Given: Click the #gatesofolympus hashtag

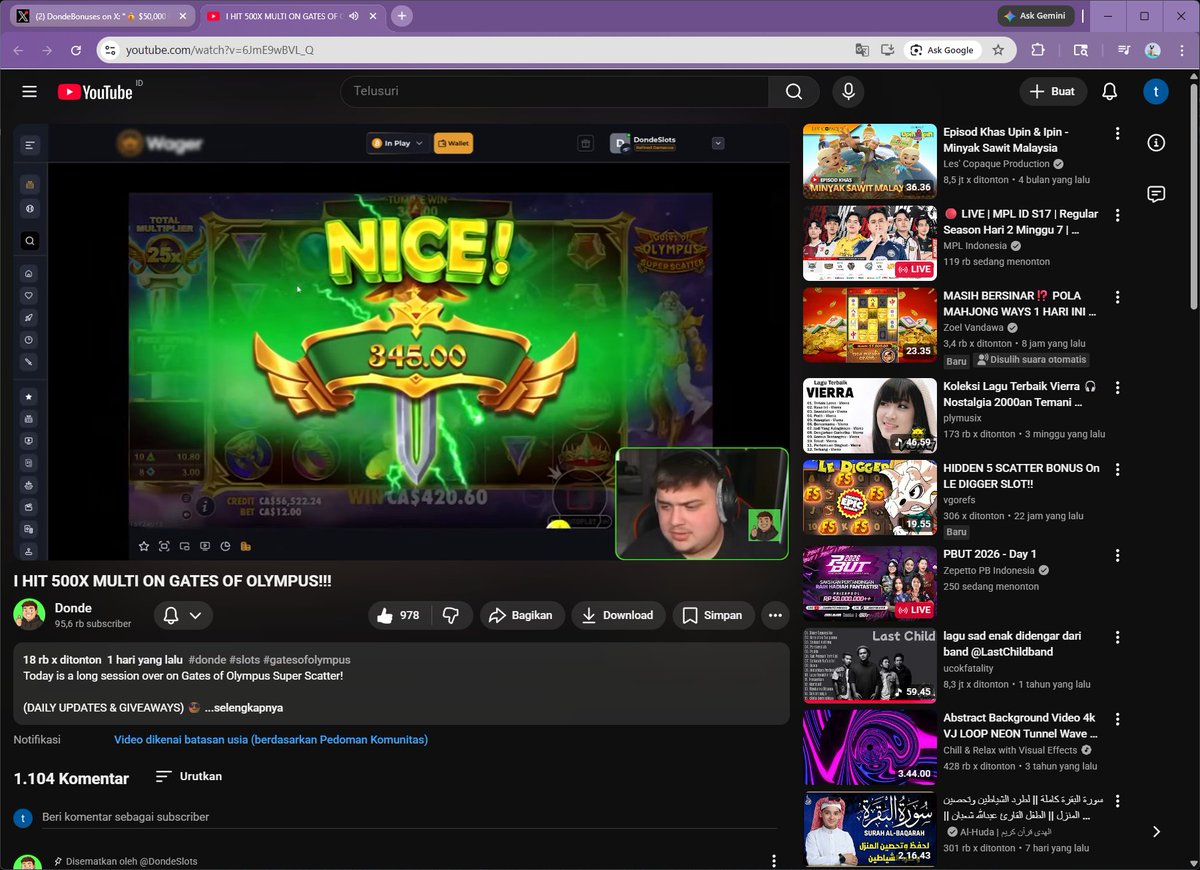Looking at the screenshot, I should point(307,660).
